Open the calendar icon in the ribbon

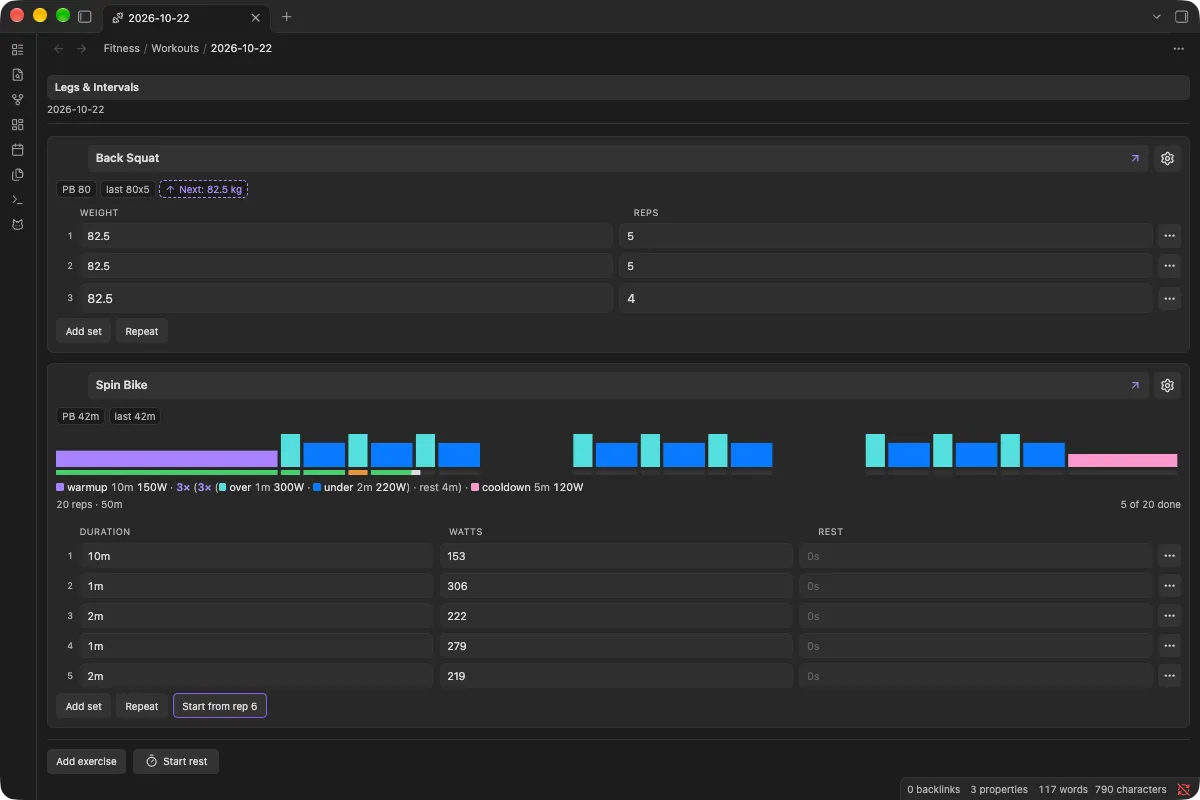coord(17,149)
